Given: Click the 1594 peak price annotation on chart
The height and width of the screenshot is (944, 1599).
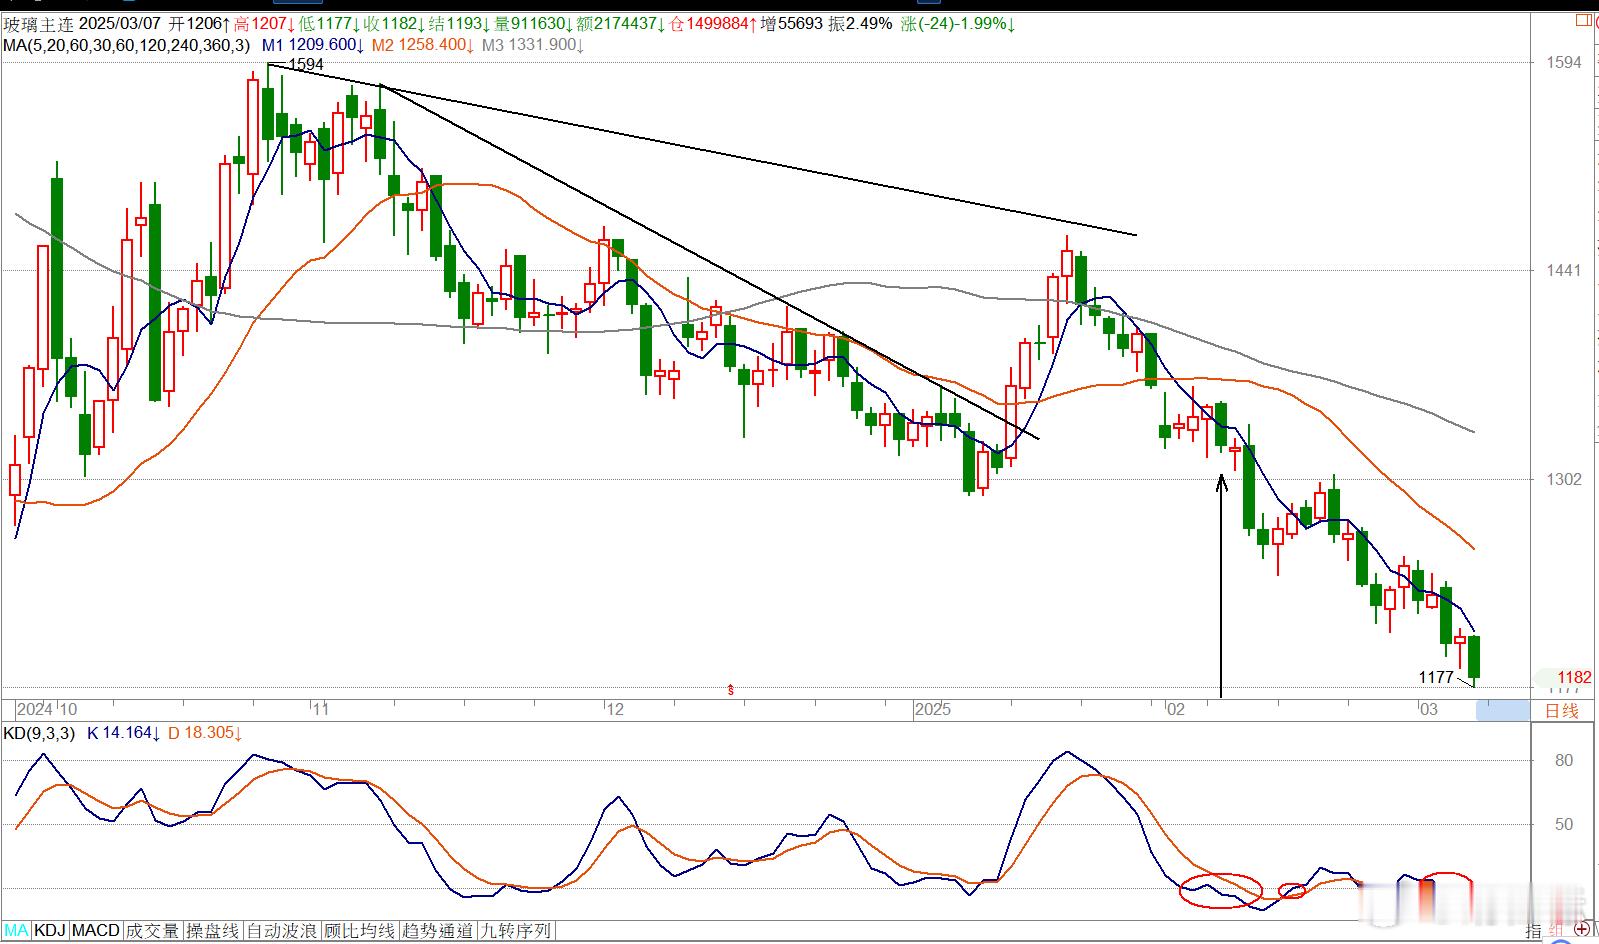Looking at the screenshot, I should tap(305, 64).
